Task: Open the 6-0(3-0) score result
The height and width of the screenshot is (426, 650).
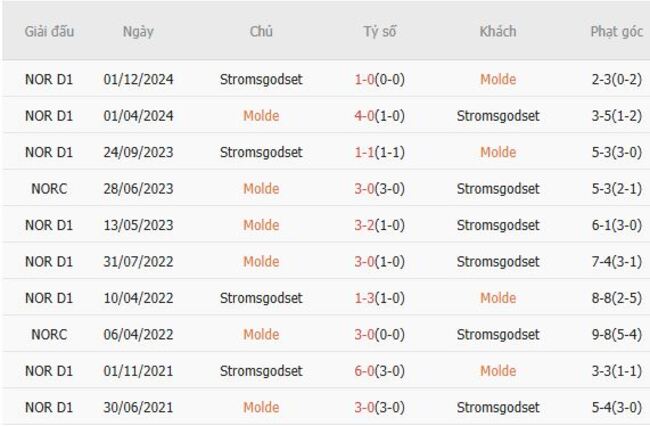Action: [x=379, y=371]
